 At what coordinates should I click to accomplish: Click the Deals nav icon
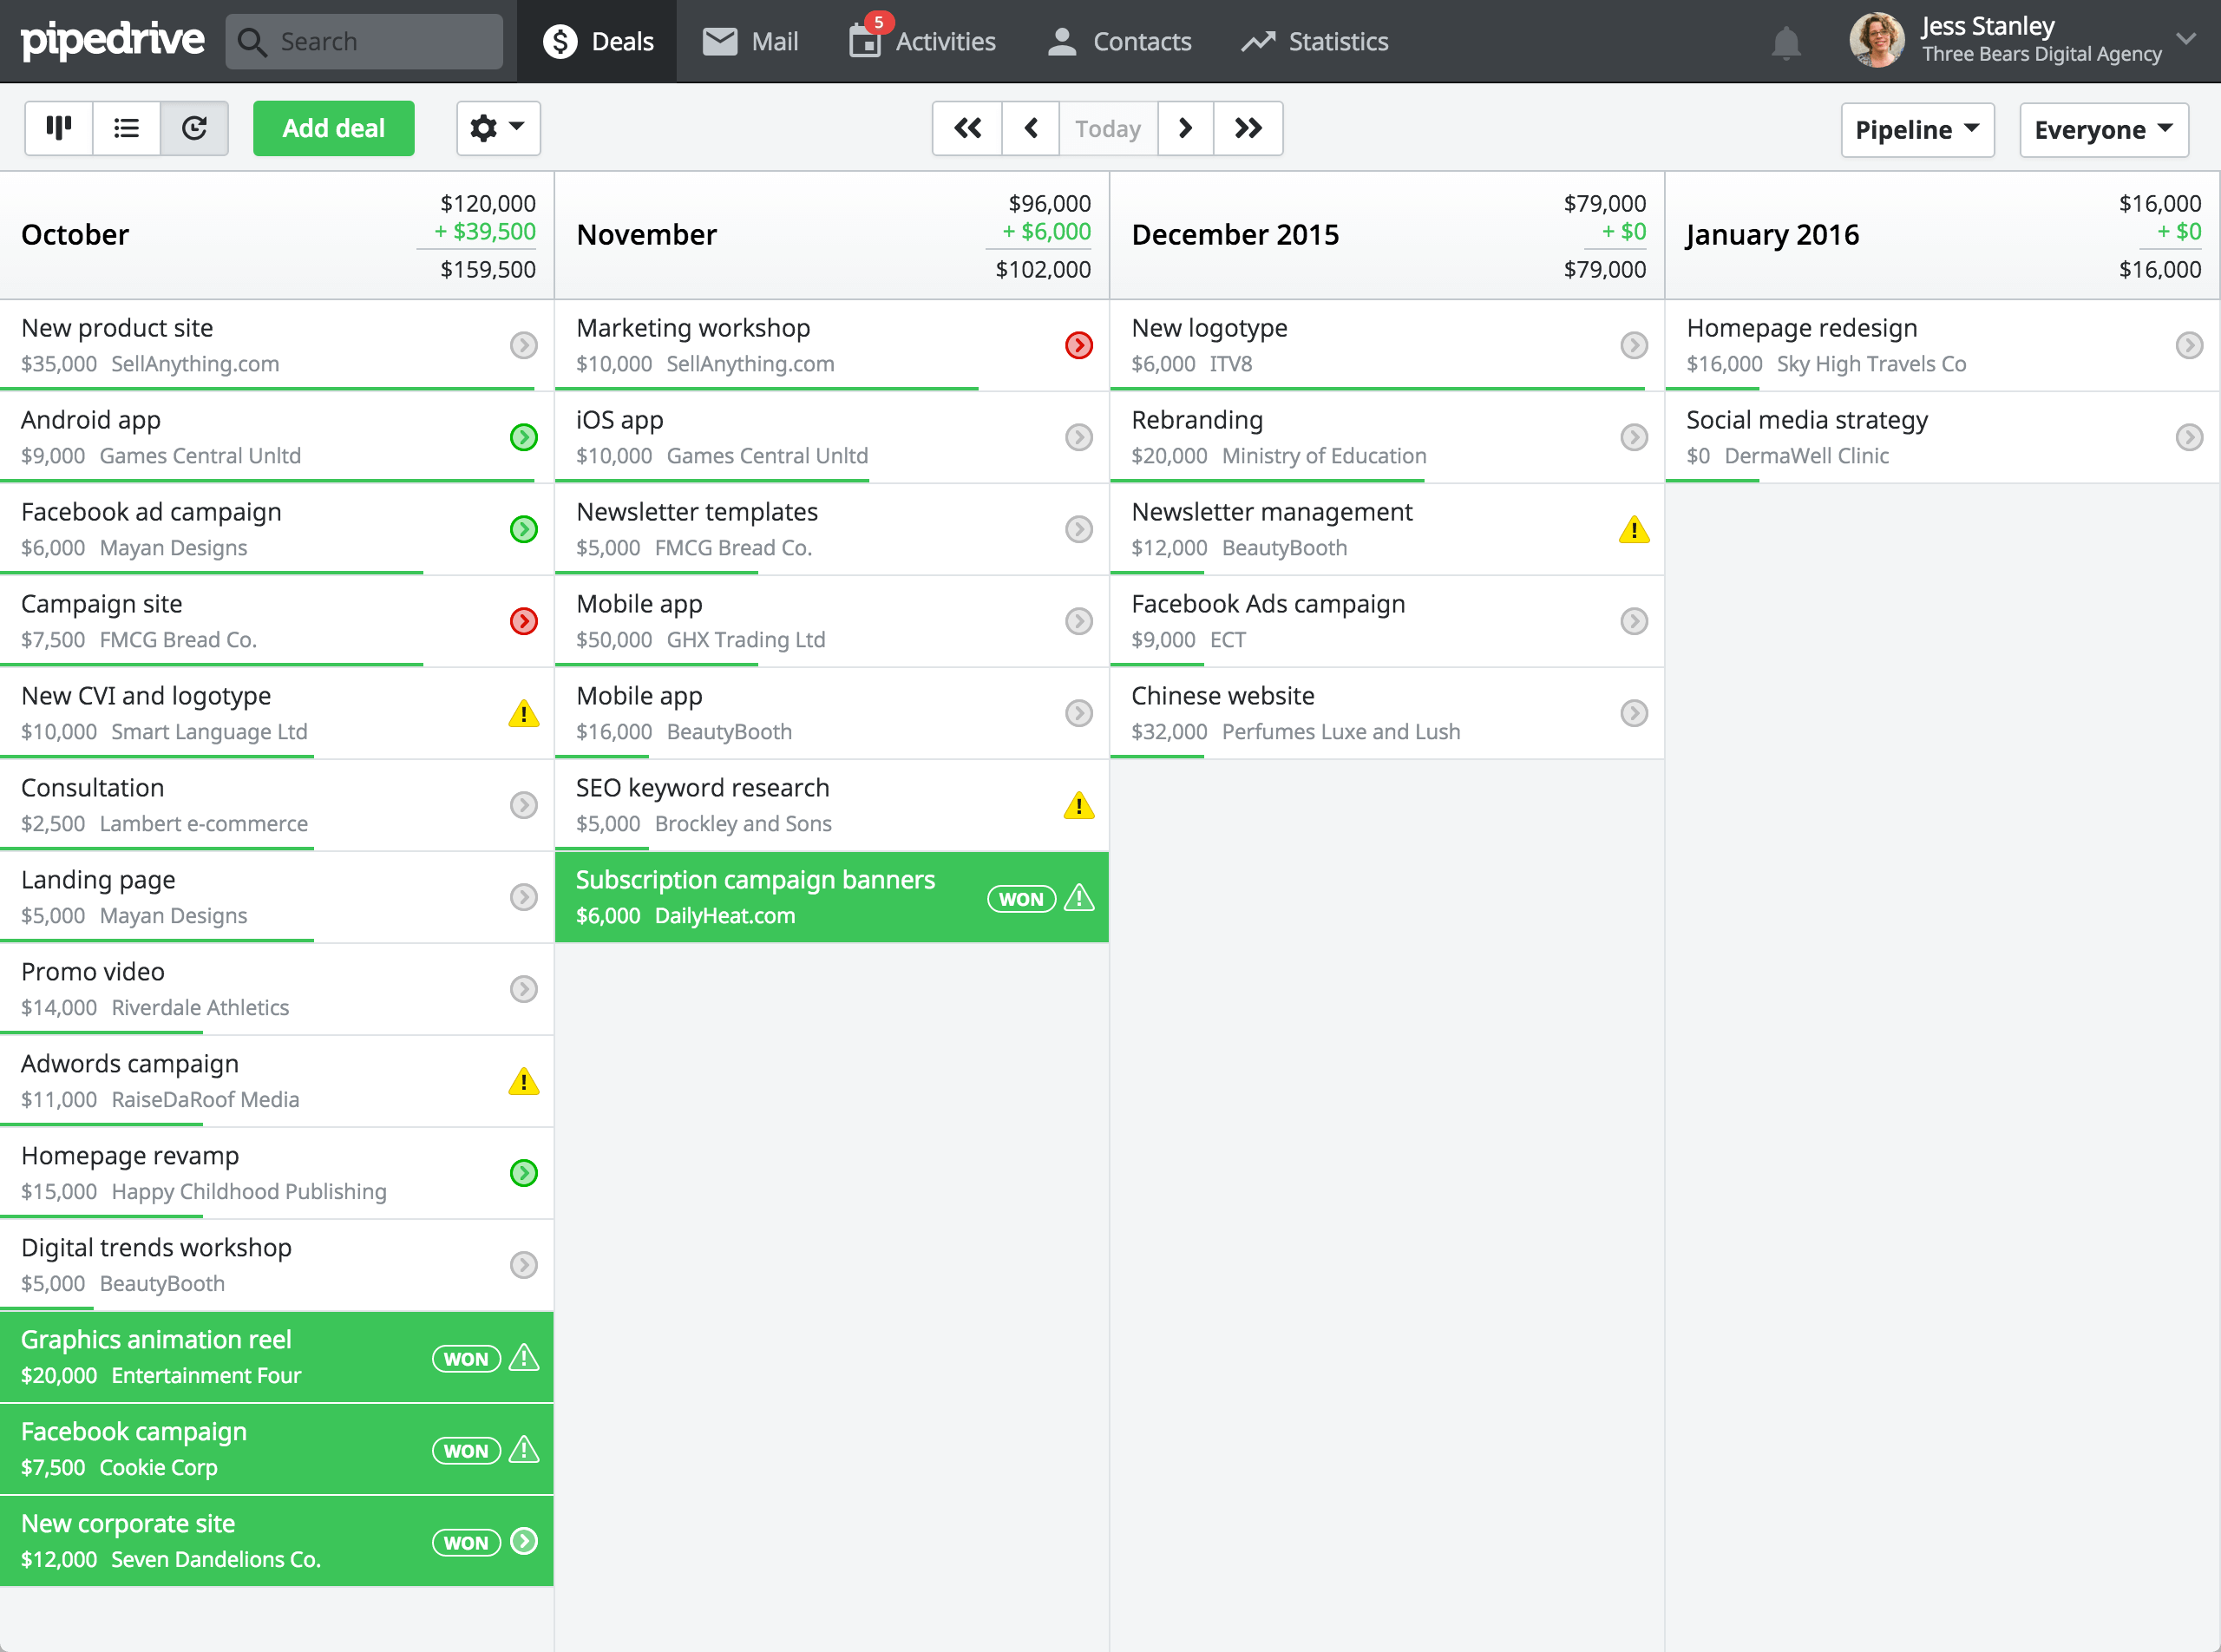click(557, 40)
